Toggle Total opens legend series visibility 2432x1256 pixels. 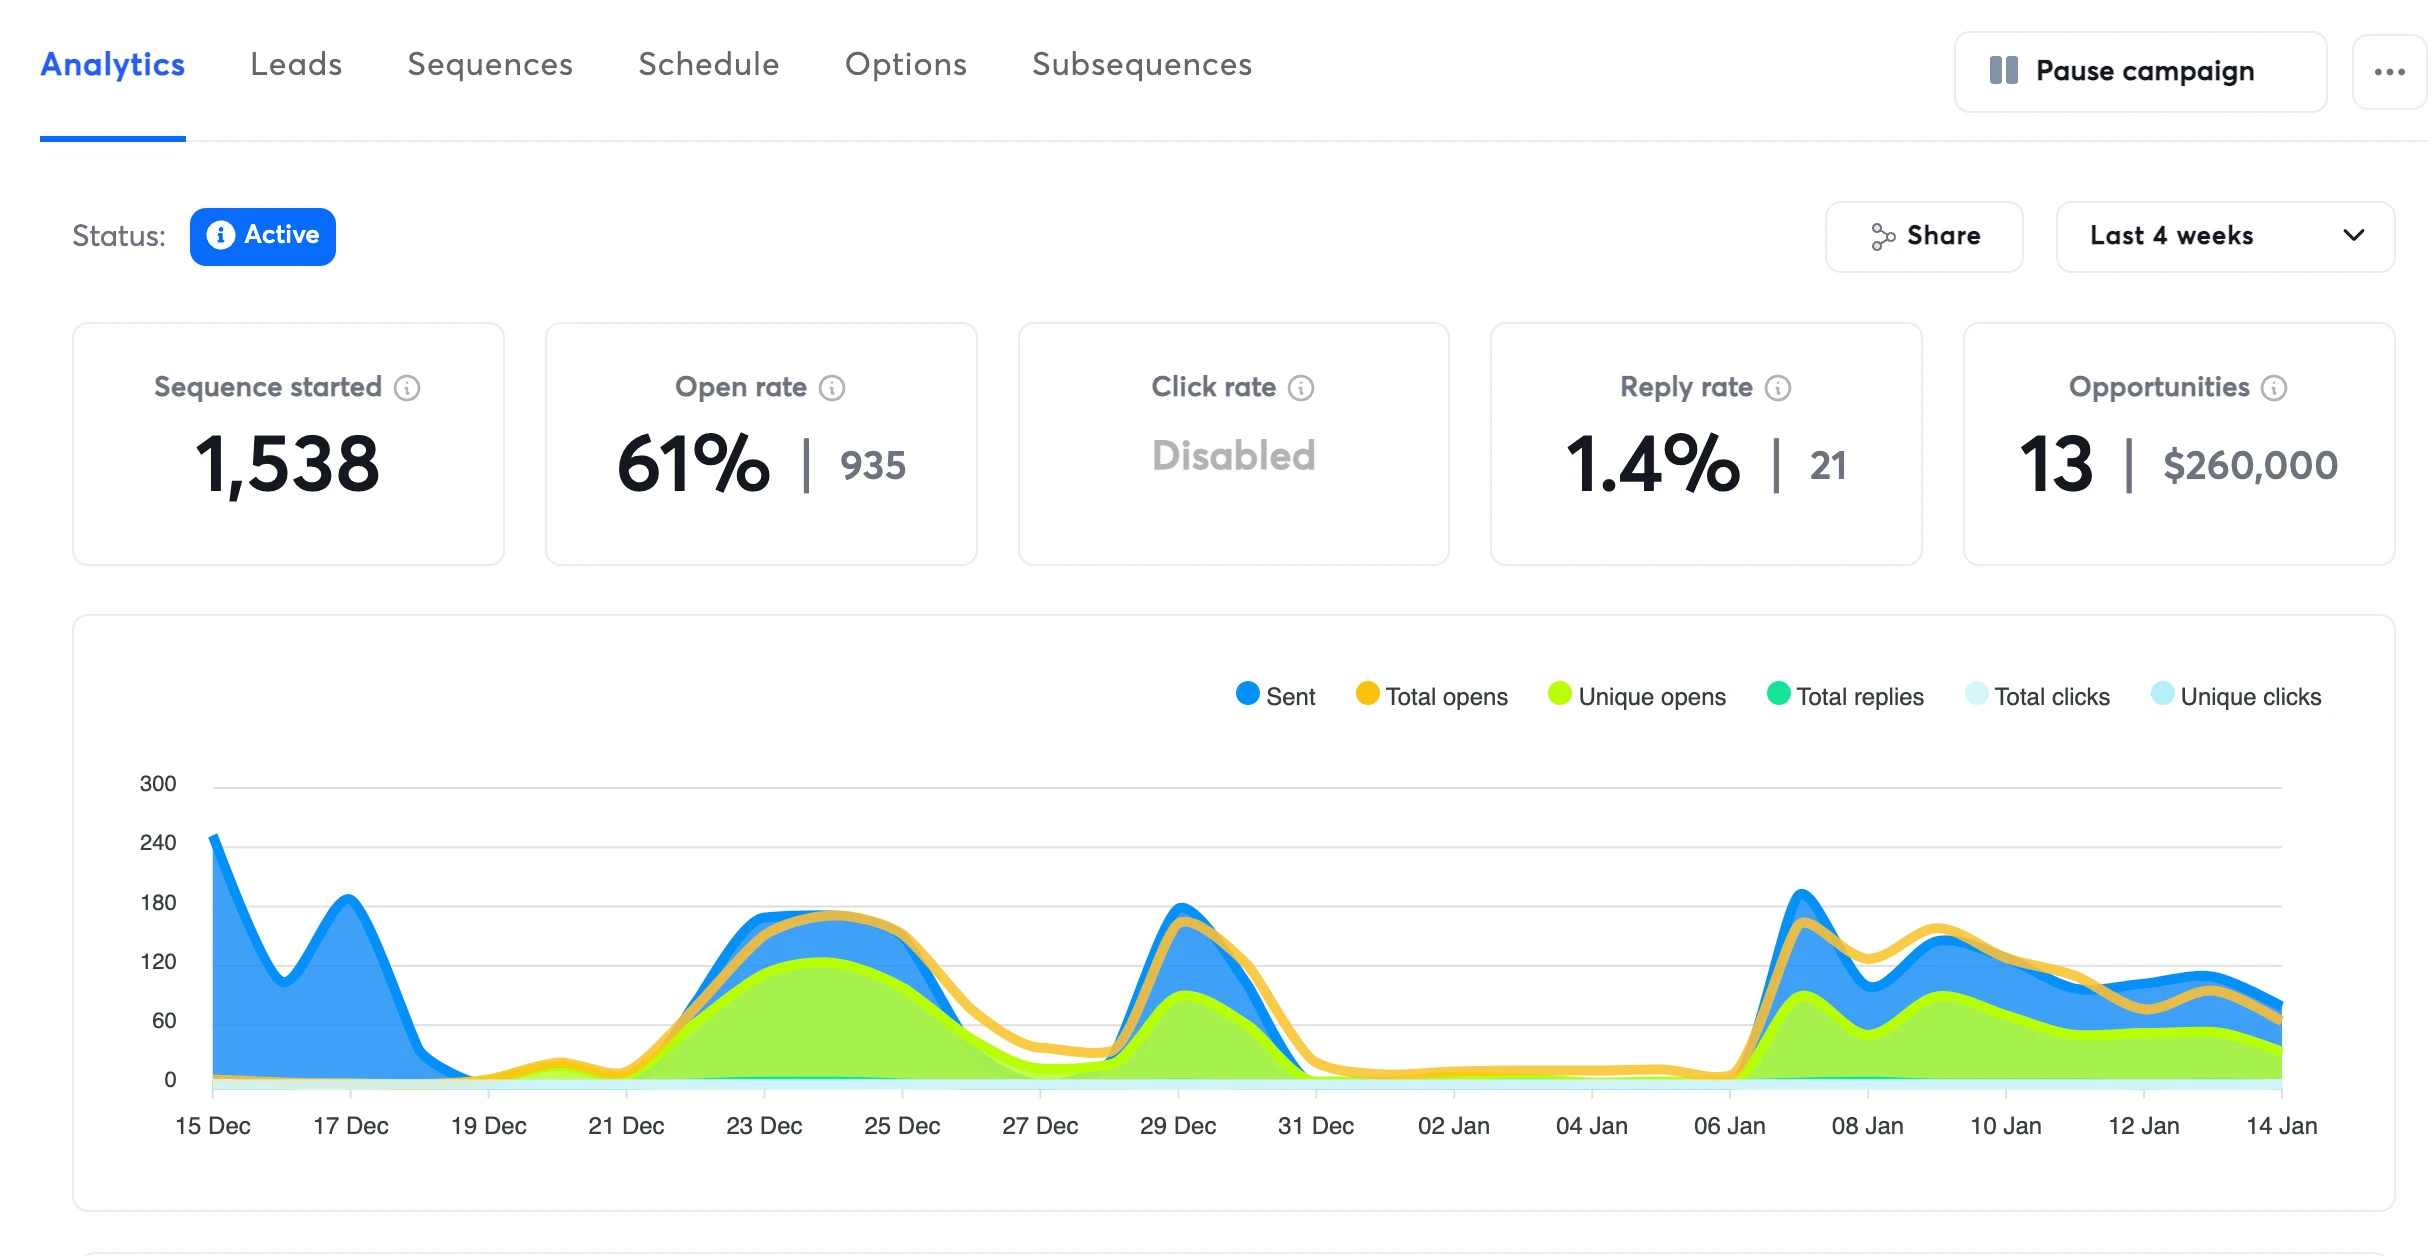(1432, 696)
